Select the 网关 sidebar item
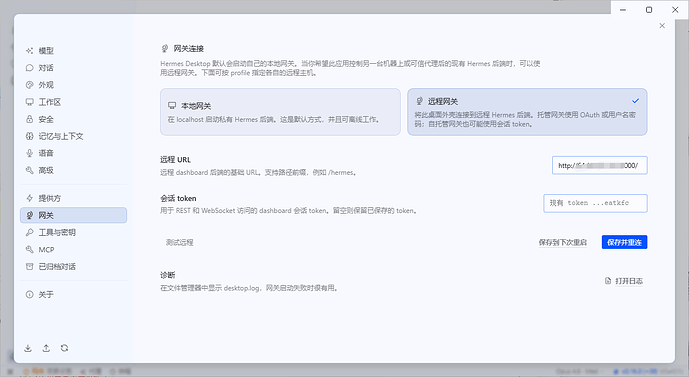The width and height of the screenshot is (689, 377). 73,215
